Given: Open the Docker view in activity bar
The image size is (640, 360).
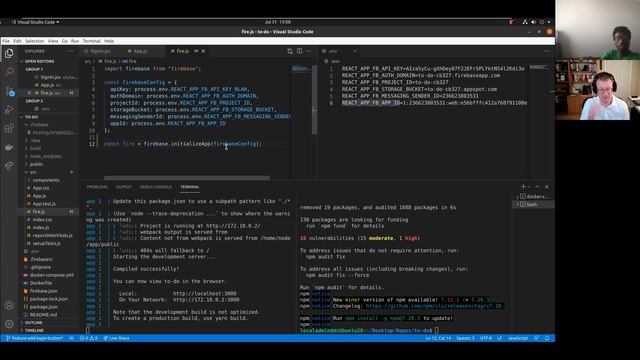Looking at the screenshot, I should tap(9, 147).
